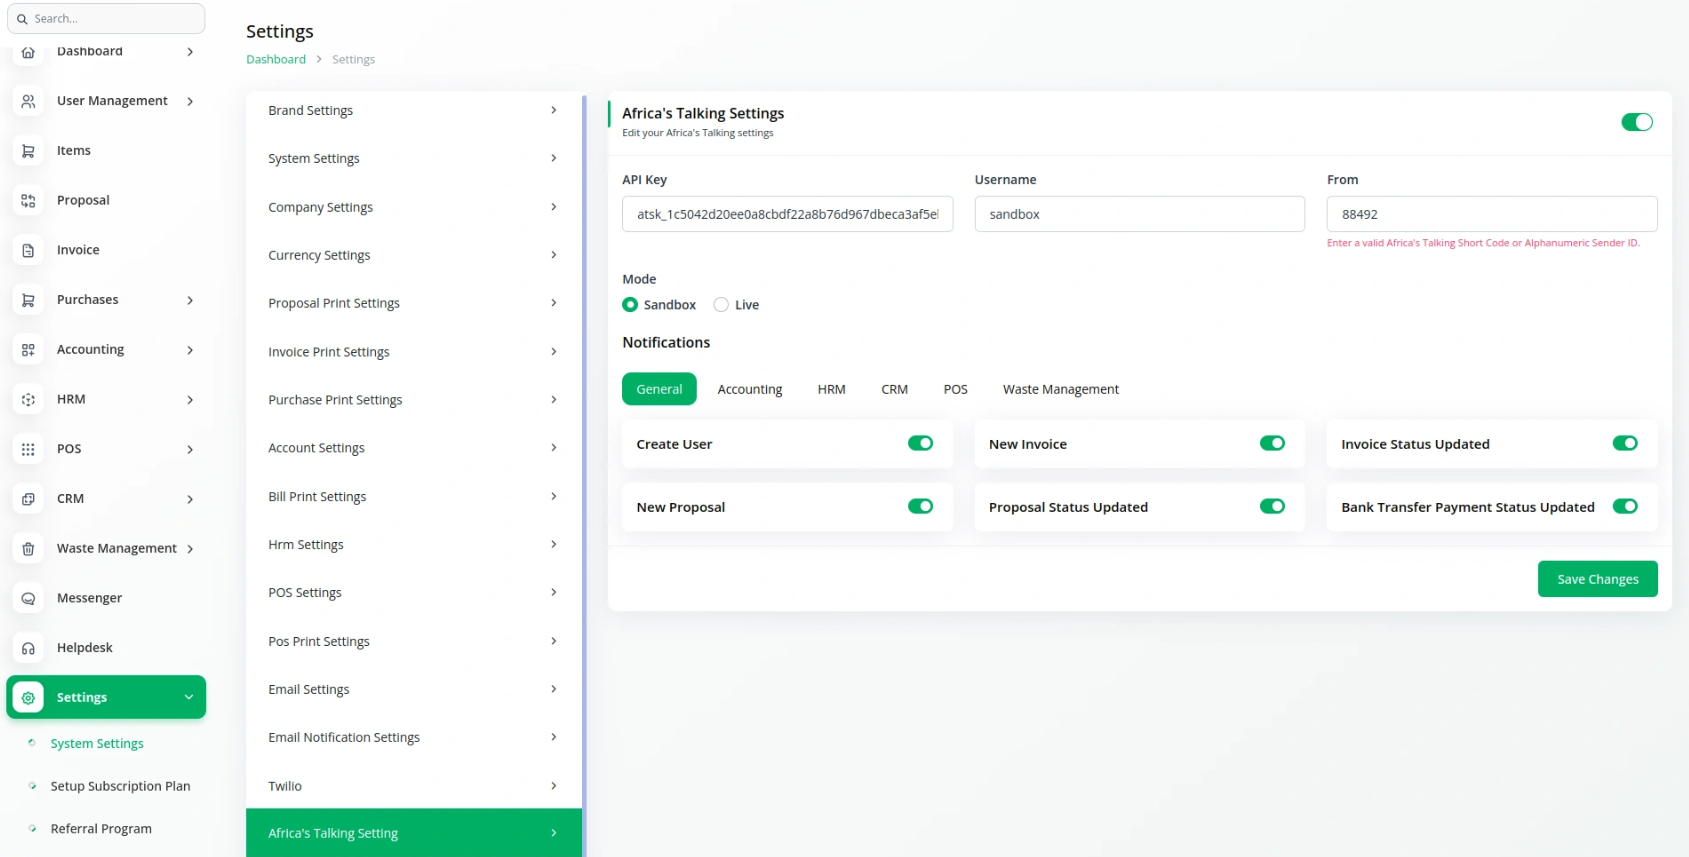
Task: Expand Waste Management submenu arrow
Action: pos(190,548)
